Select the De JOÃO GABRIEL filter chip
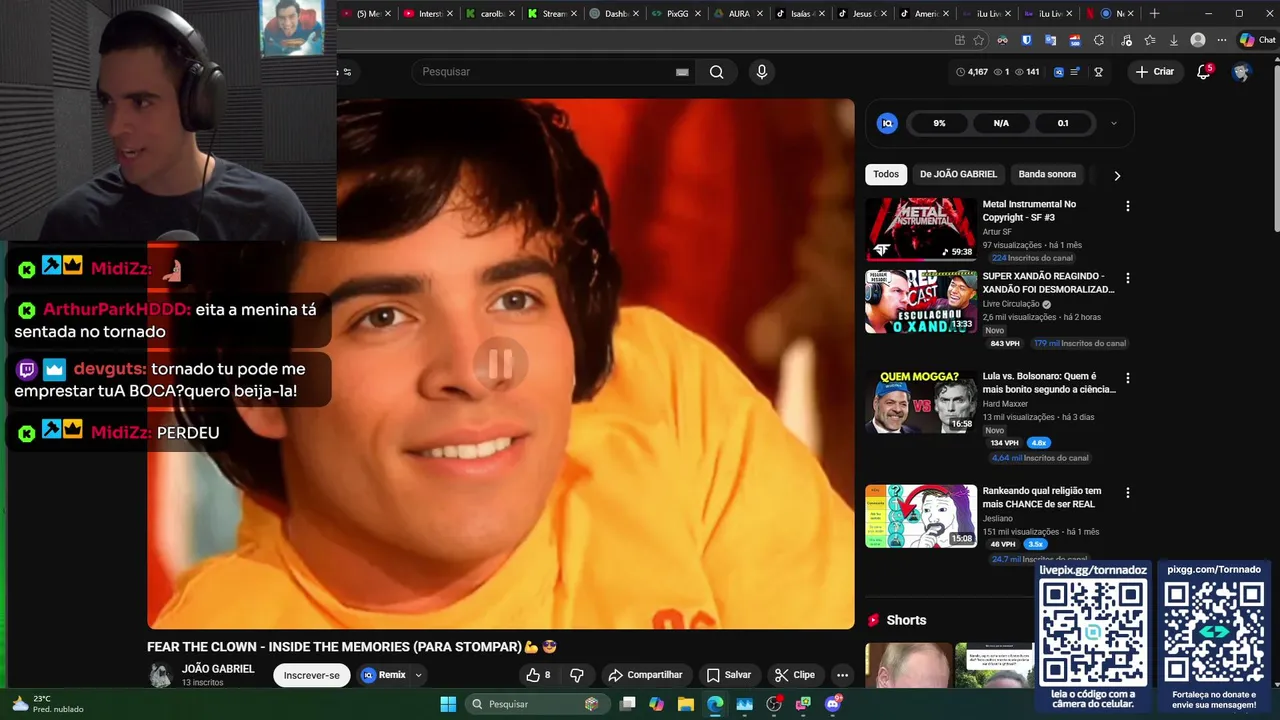The image size is (1280, 720). point(958,174)
